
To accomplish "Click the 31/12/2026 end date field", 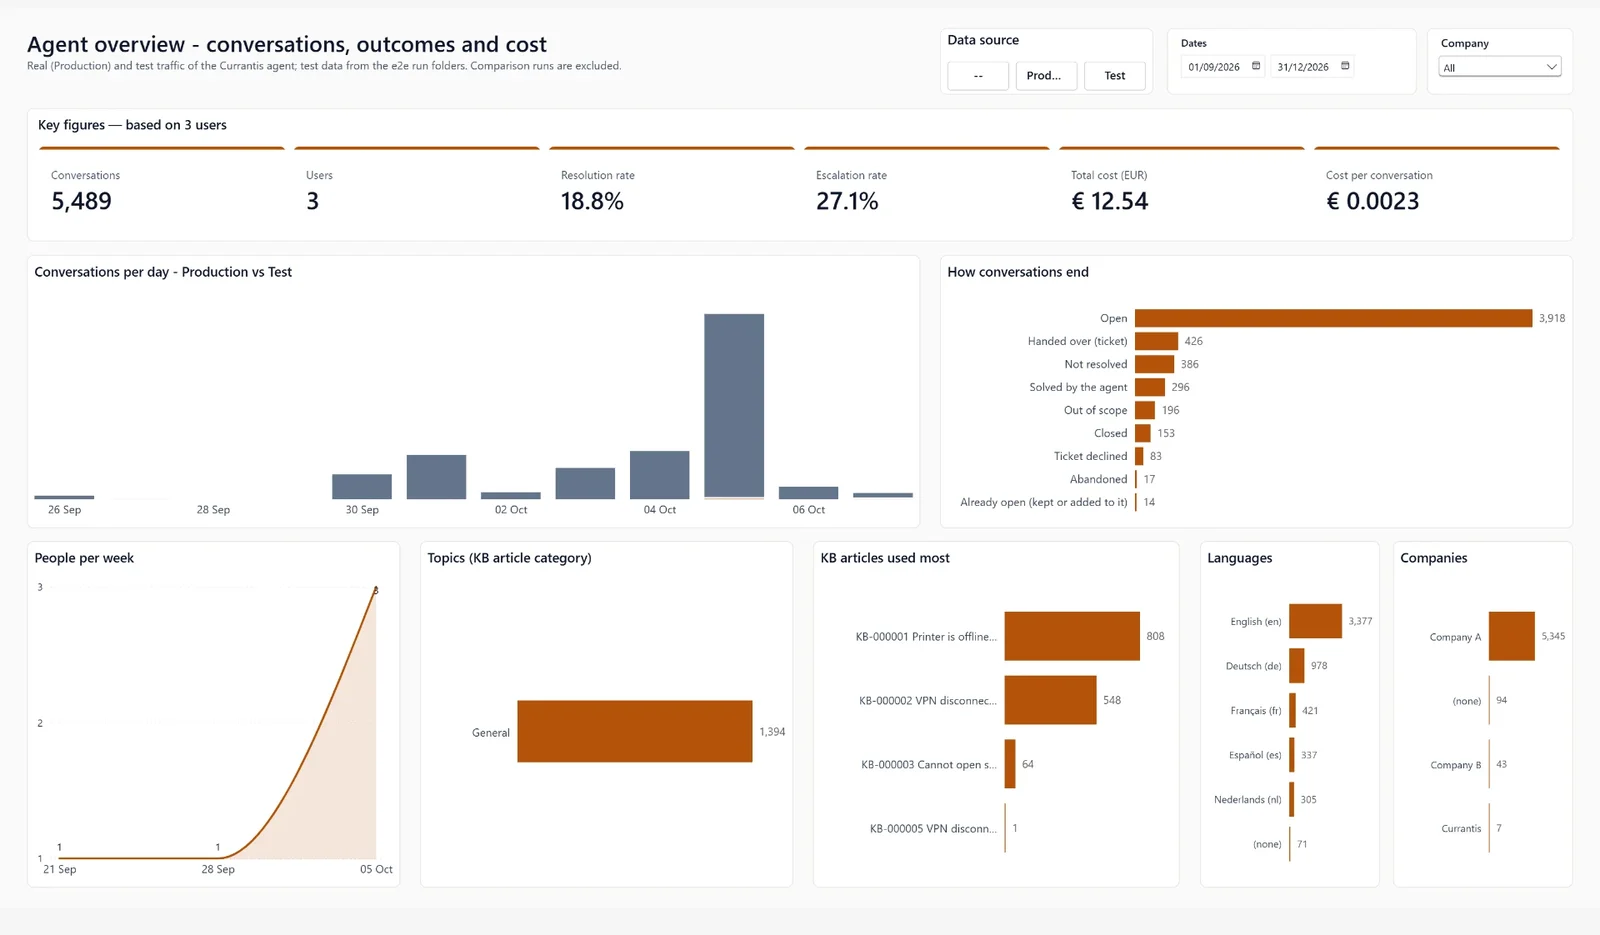I will pos(1303,67).
